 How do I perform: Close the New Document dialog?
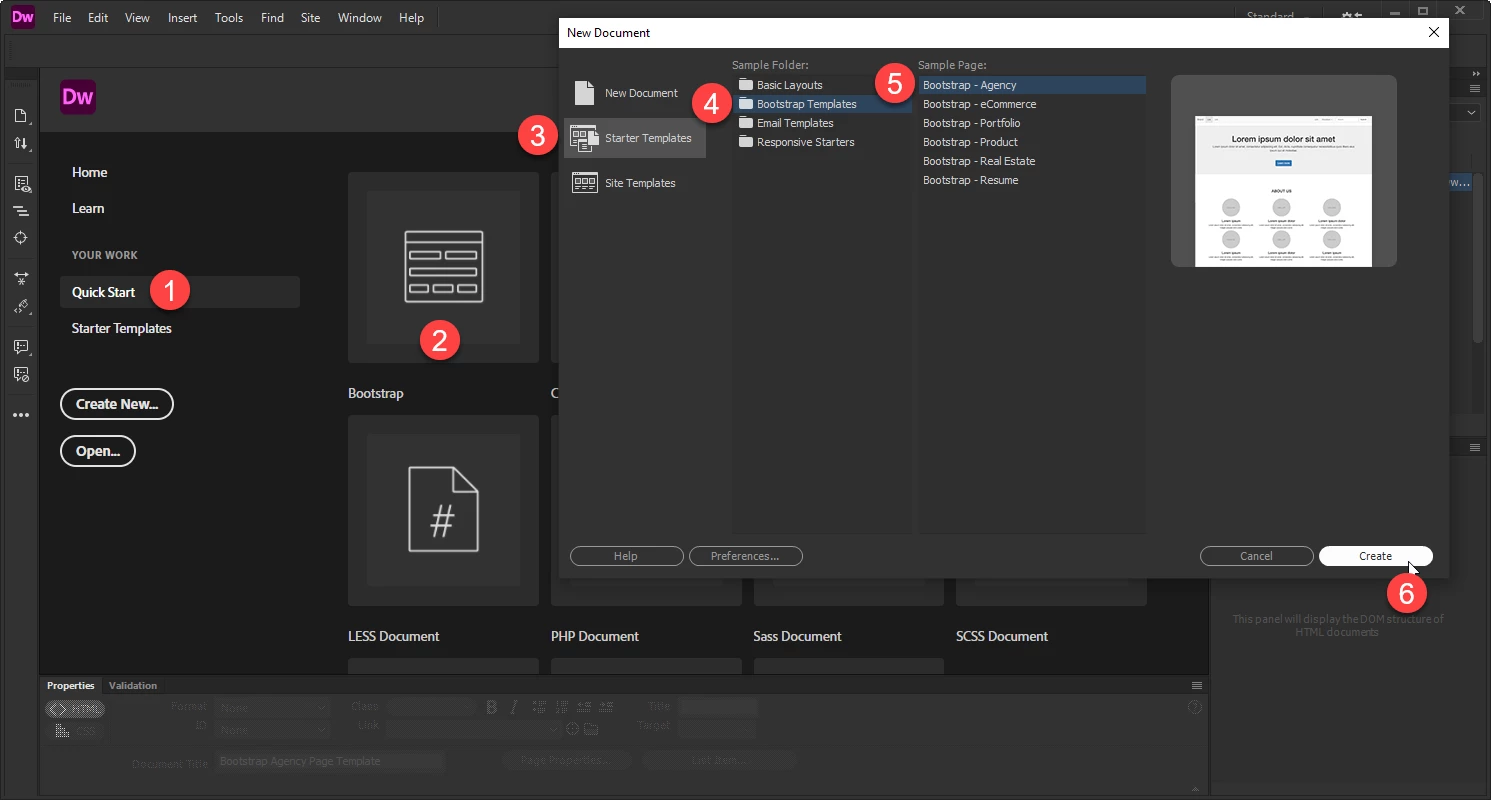tap(1434, 32)
